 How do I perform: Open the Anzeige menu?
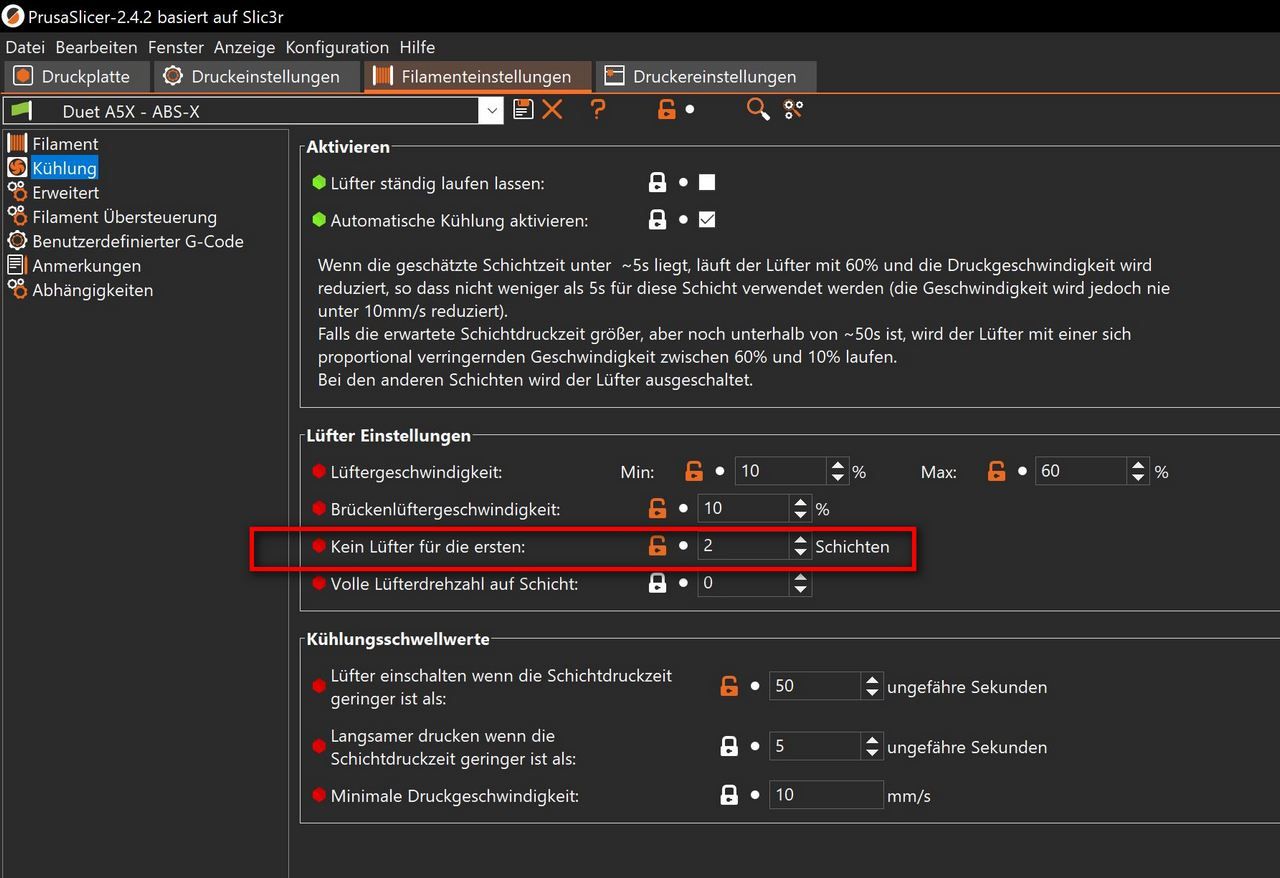point(245,47)
